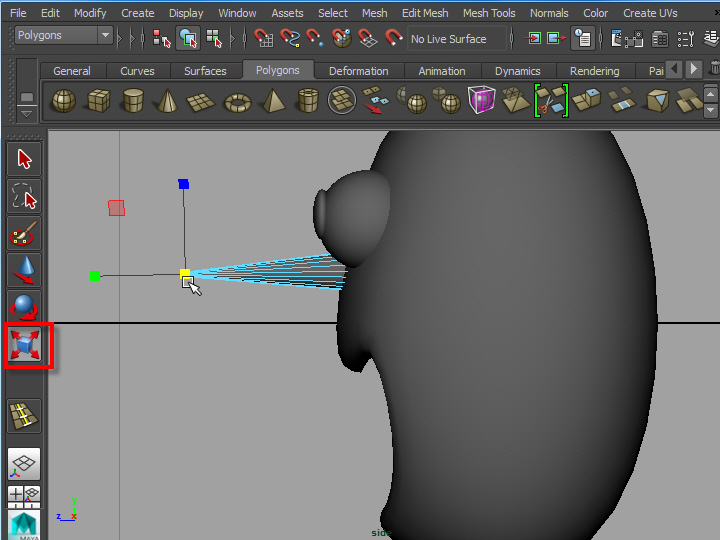Switch to the Deformation shelf tab
Viewport: 720px width, 540px height.
click(x=358, y=71)
